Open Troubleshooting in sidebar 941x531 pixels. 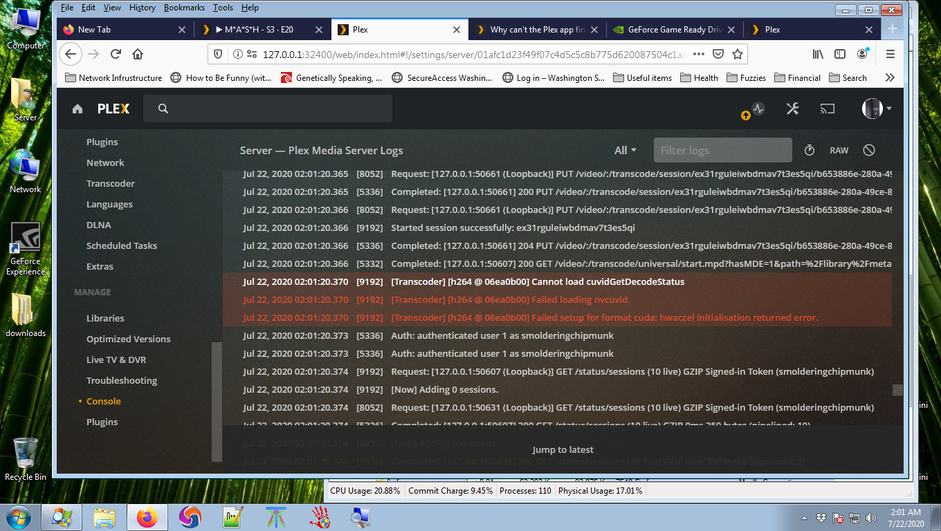(122, 380)
